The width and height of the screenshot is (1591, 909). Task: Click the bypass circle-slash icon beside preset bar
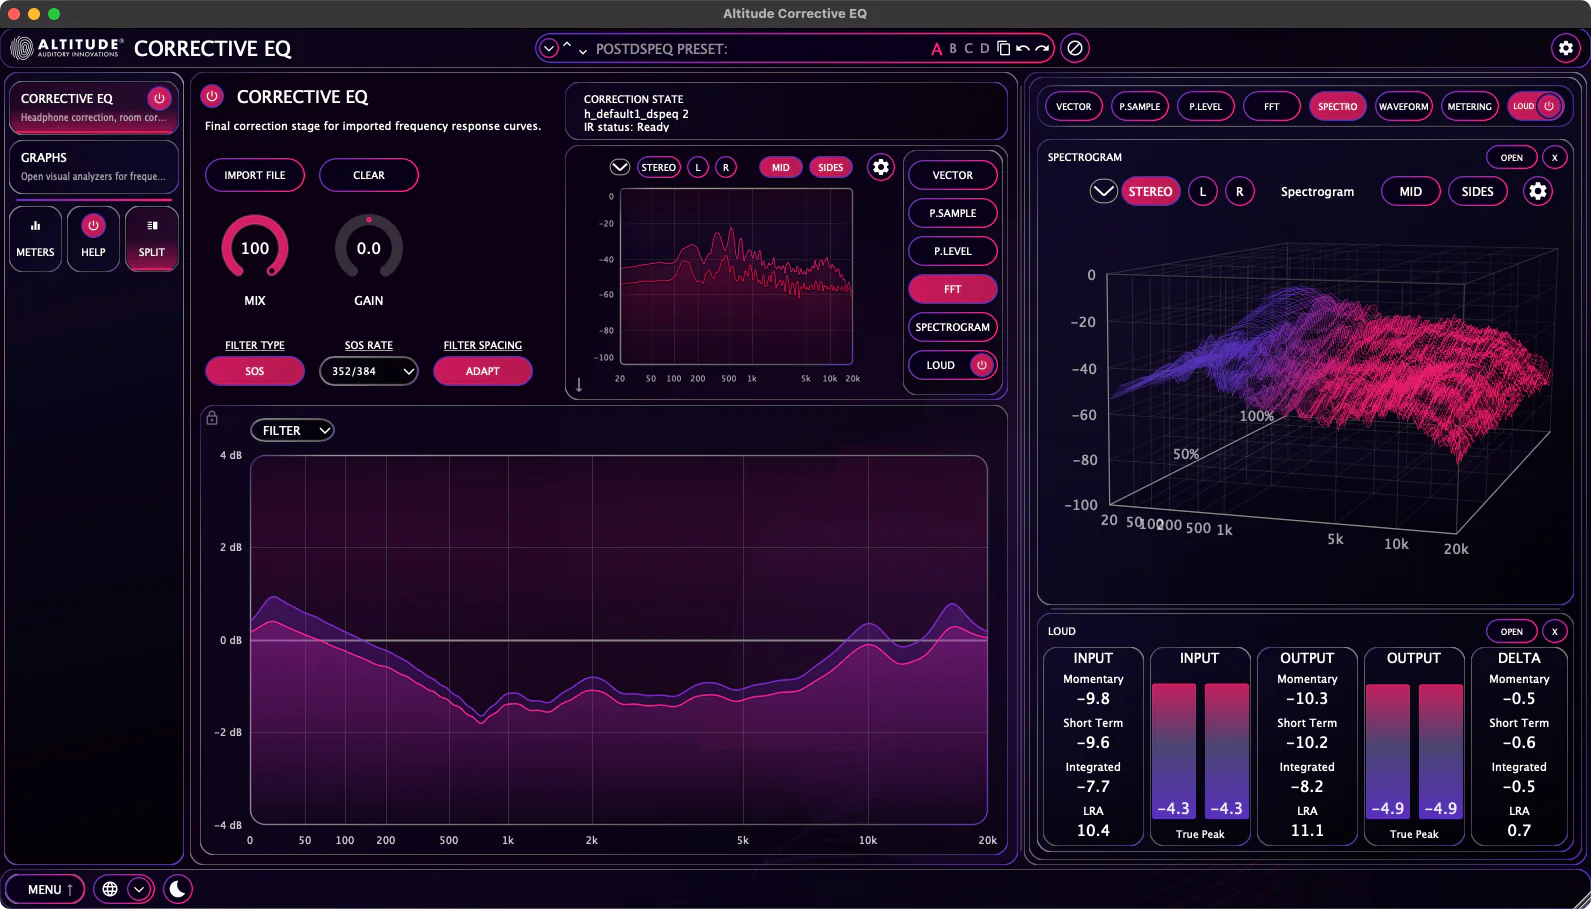coord(1075,48)
